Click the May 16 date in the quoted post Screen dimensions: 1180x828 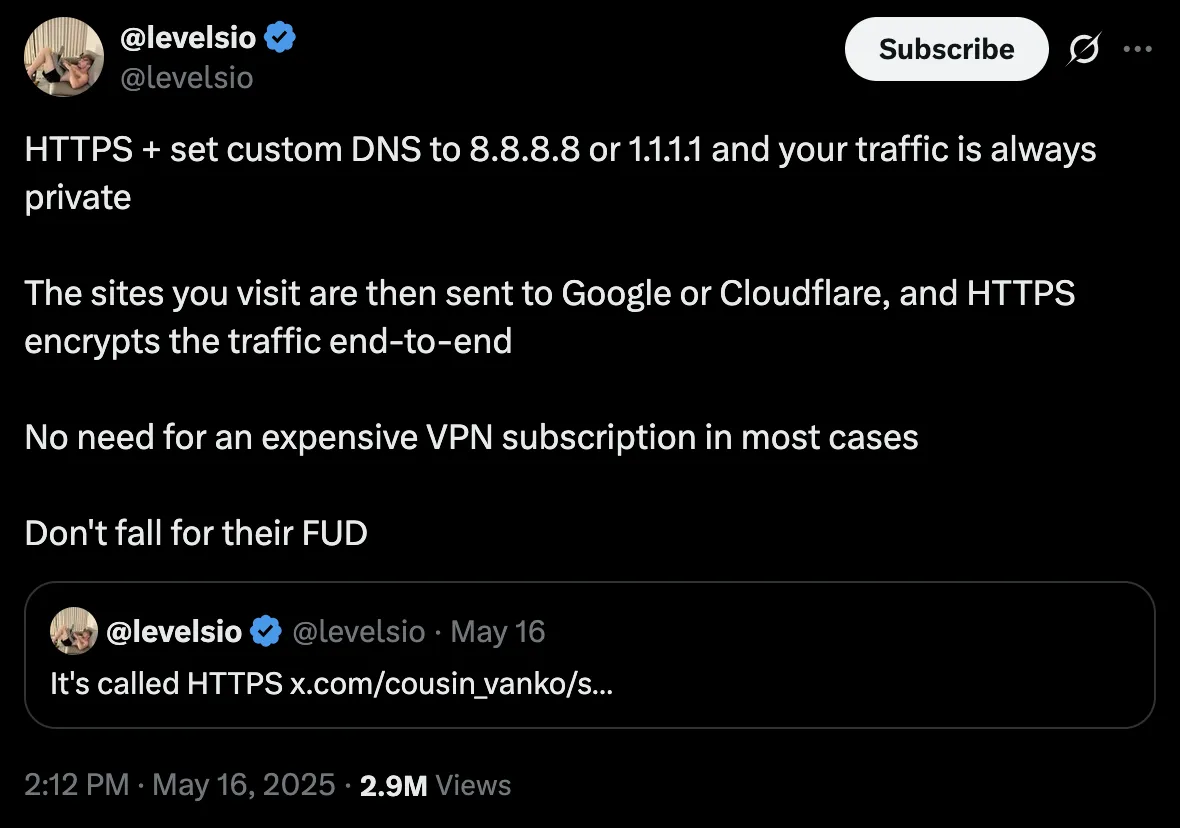click(x=497, y=632)
